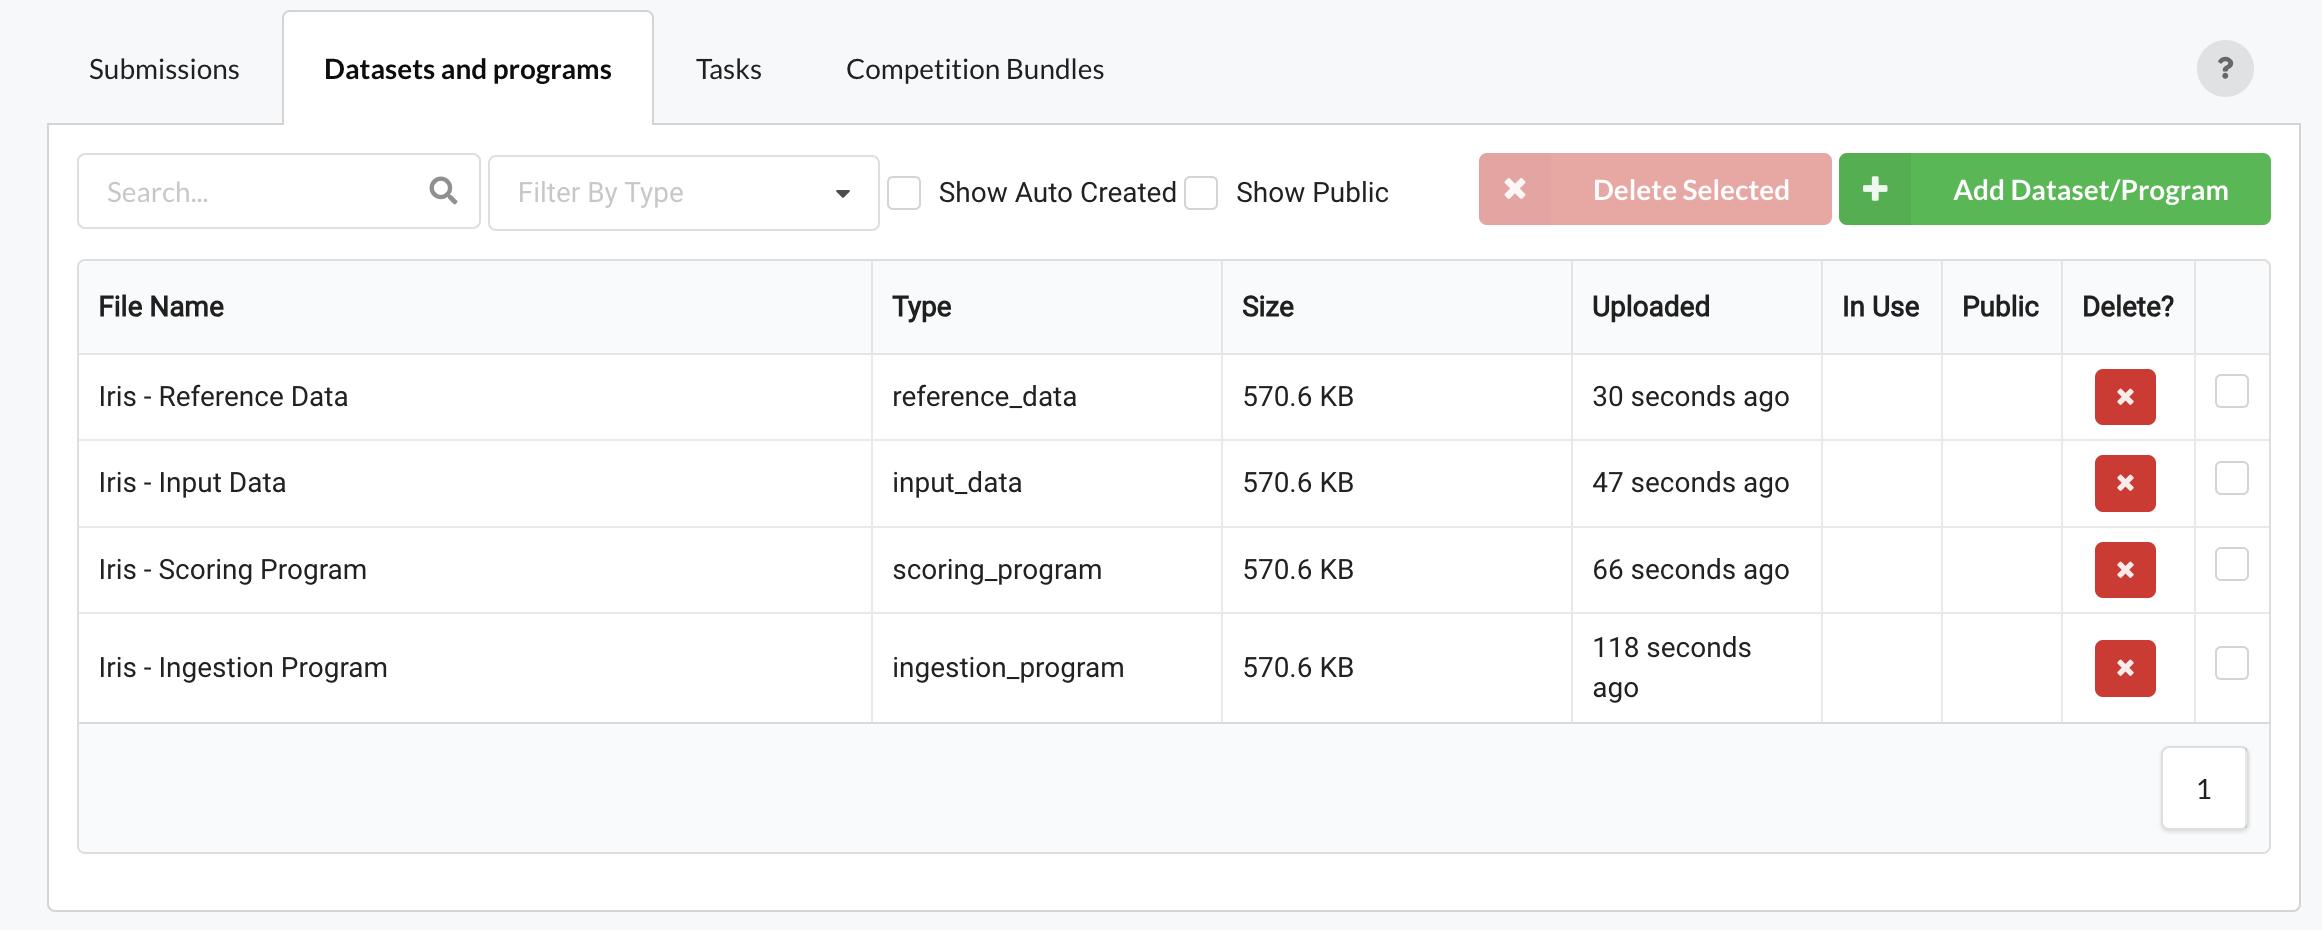Click inside the Search input field
The height and width of the screenshot is (930, 2322).
point(250,191)
